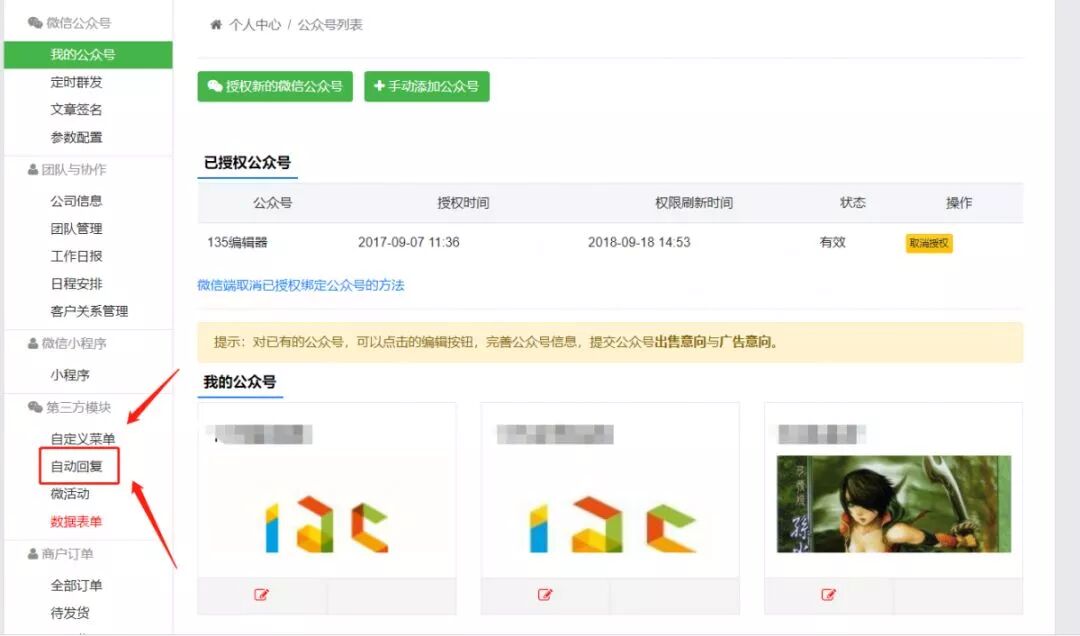
Task: Click edit icon under third account card
Action: coord(828,595)
